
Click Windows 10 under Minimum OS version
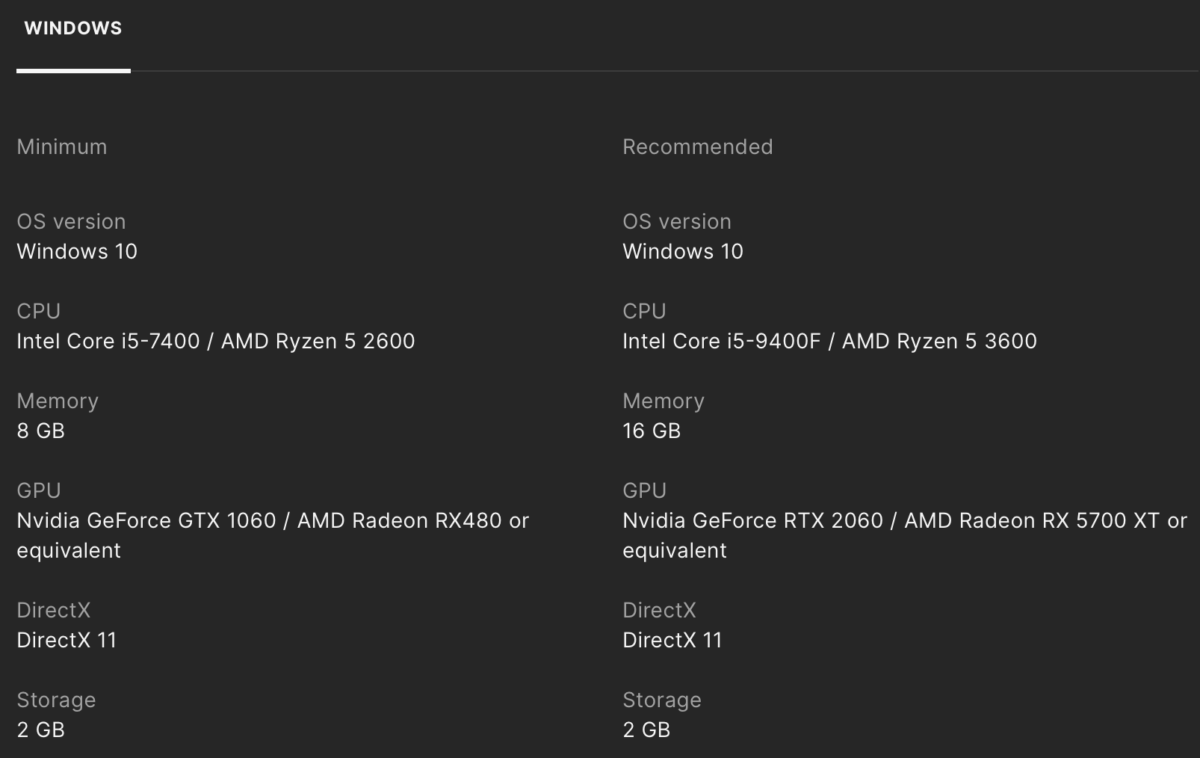(77, 251)
